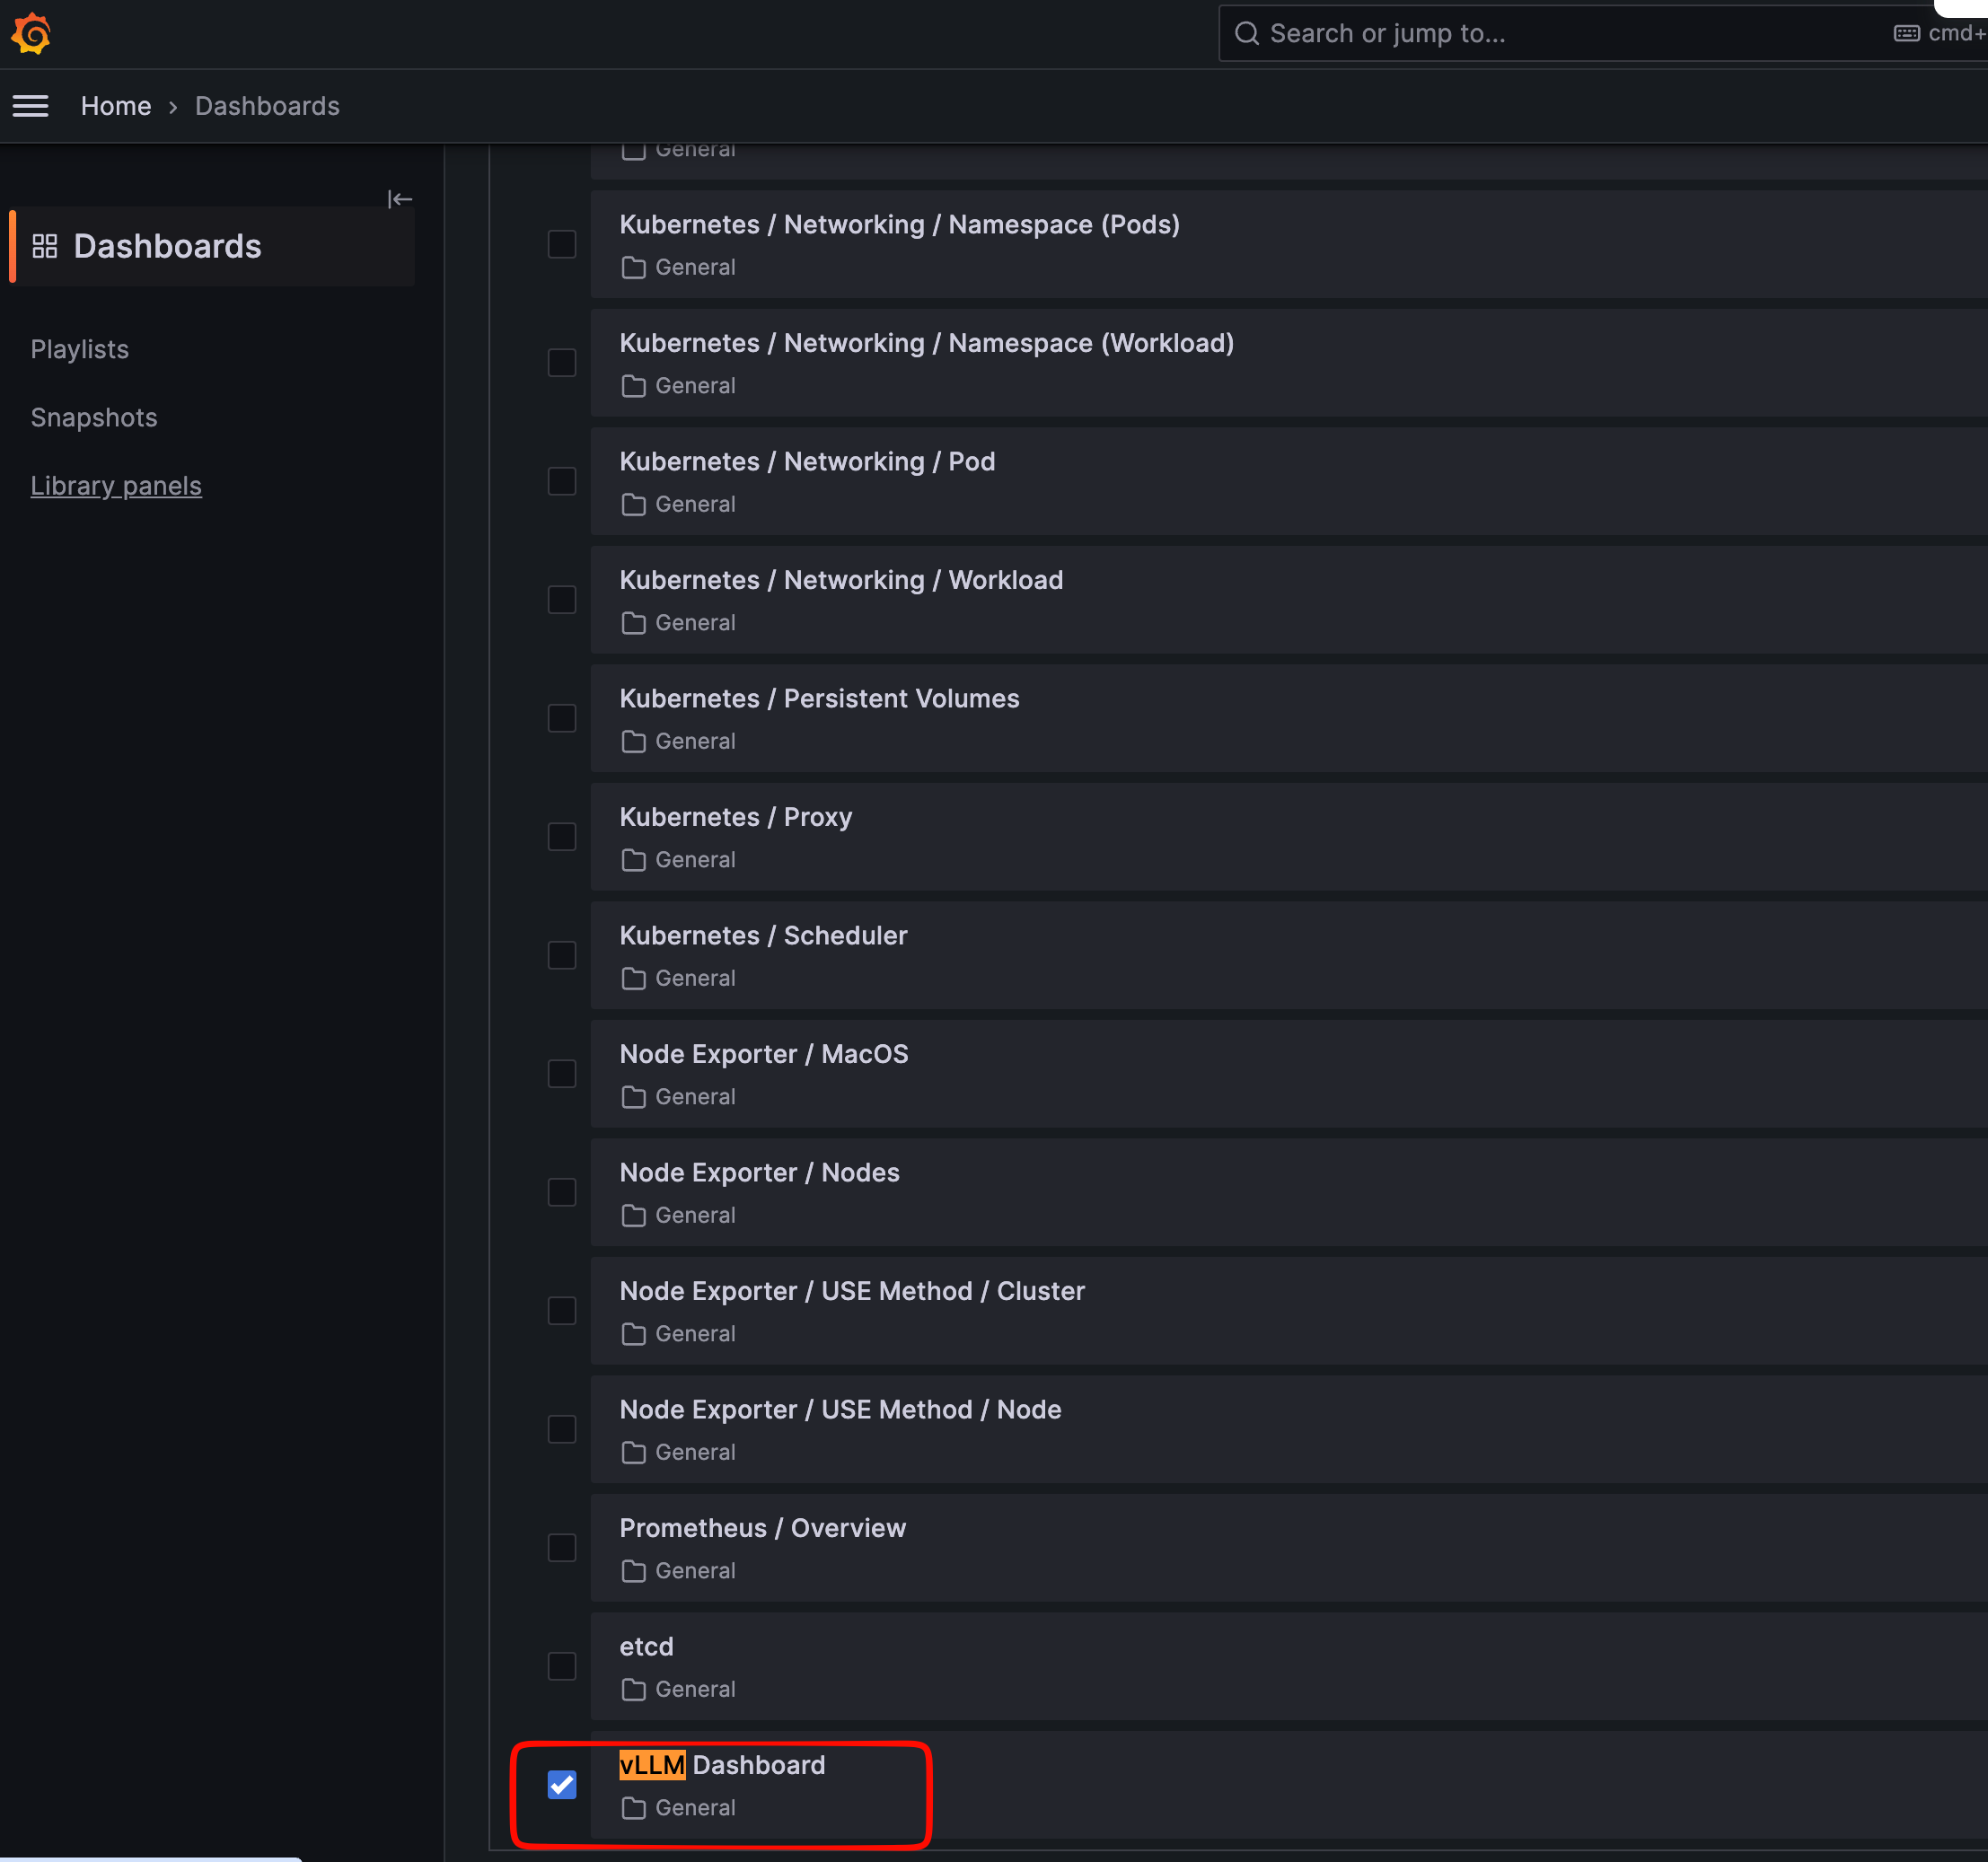Open the Playlists section

point(80,349)
